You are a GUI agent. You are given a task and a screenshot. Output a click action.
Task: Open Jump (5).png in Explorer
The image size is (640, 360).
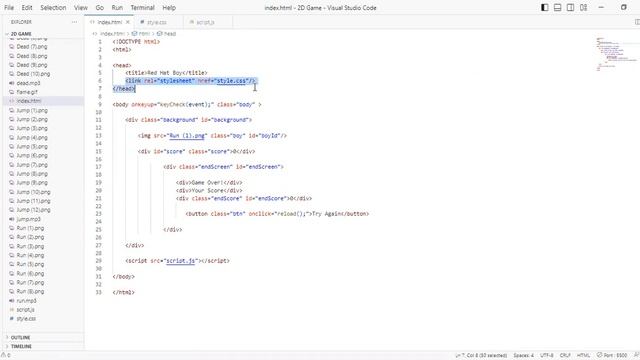(32, 147)
